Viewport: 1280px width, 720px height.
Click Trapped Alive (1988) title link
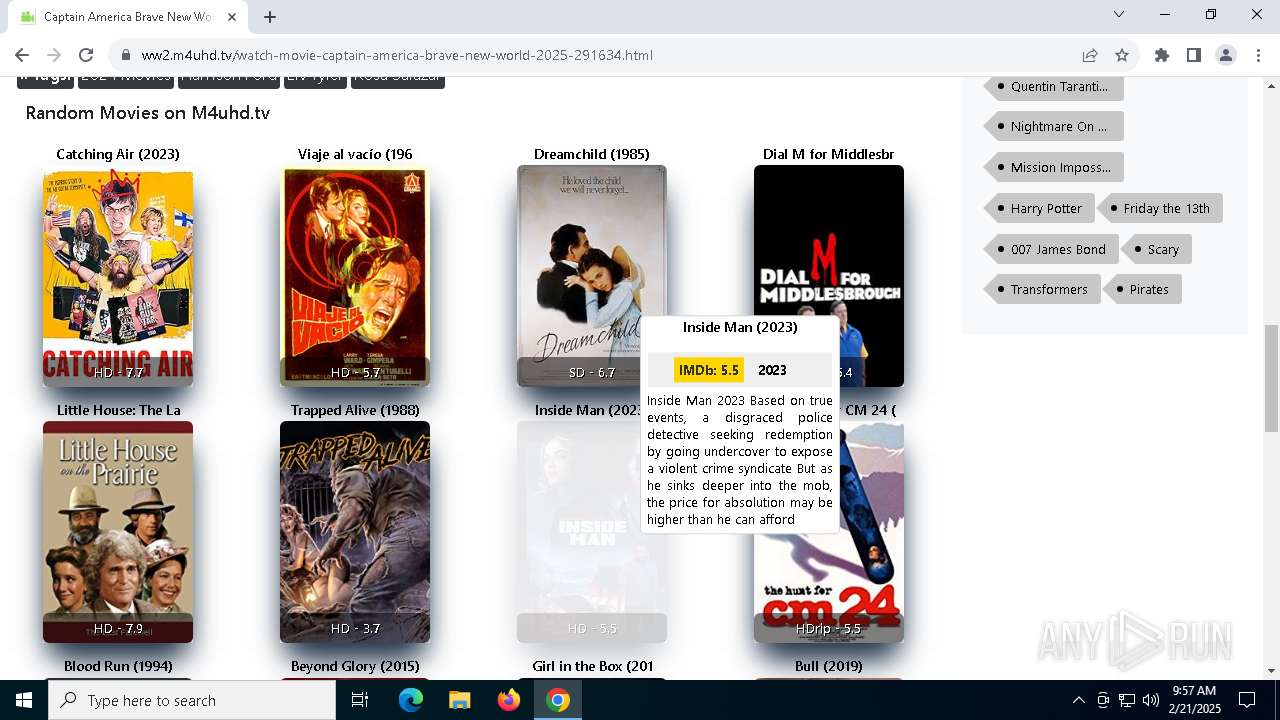tap(355, 410)
